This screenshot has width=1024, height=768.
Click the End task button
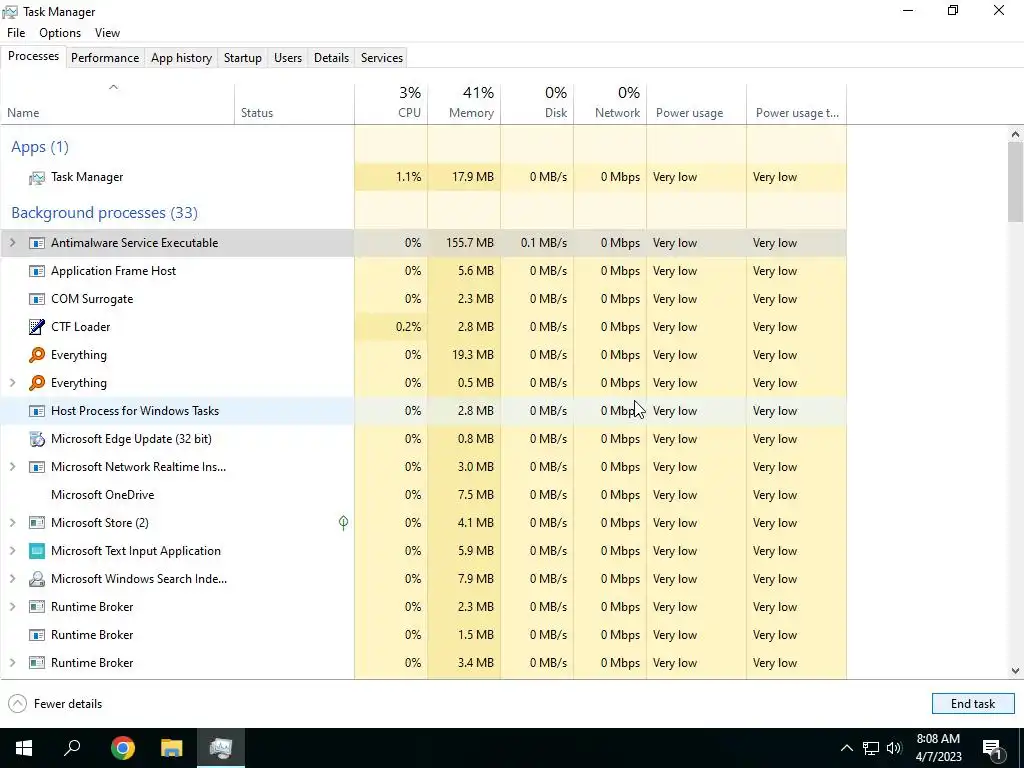click(x=973, y=704)
